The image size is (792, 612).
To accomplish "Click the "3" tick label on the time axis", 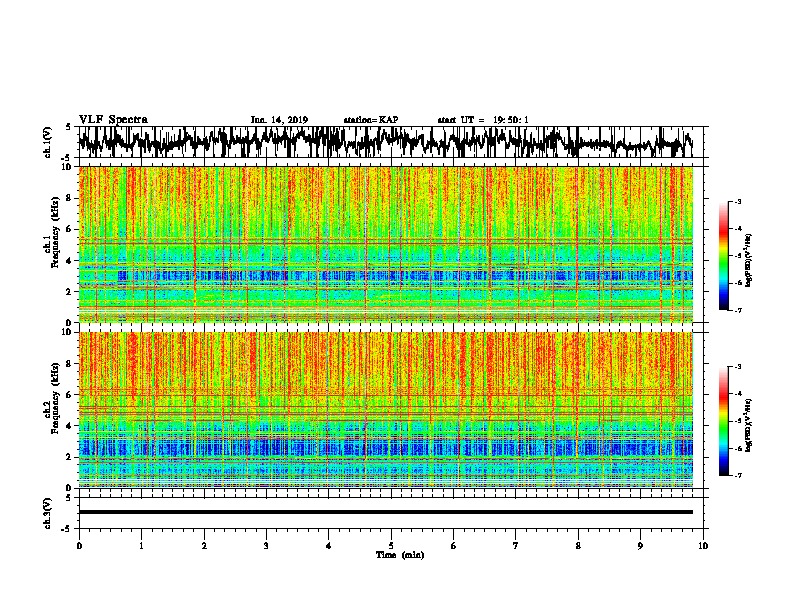I will [x=266, y=546].
